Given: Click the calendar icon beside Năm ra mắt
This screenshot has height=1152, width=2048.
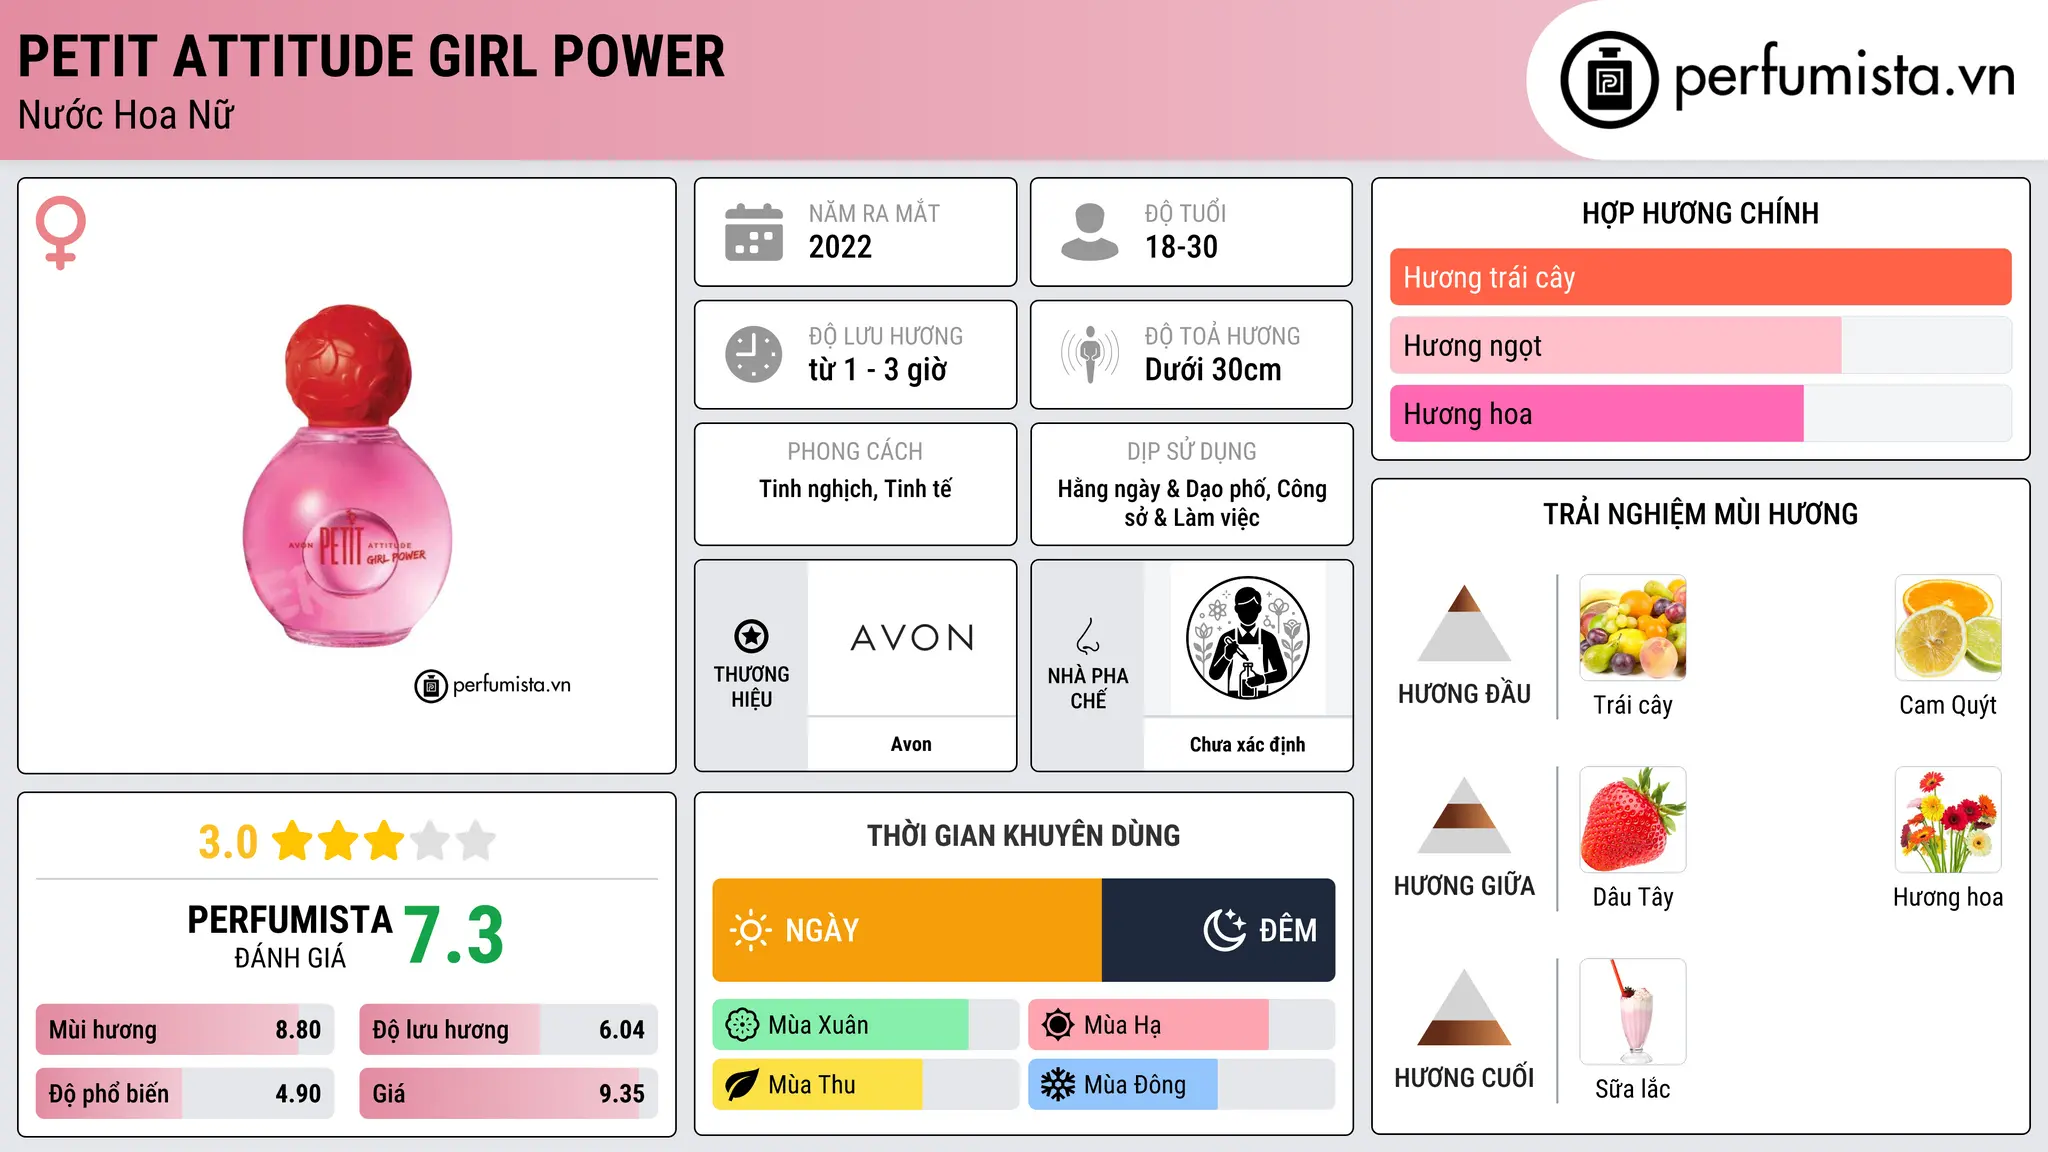Looking at the screenshot, I should click(x=754, y=232).
